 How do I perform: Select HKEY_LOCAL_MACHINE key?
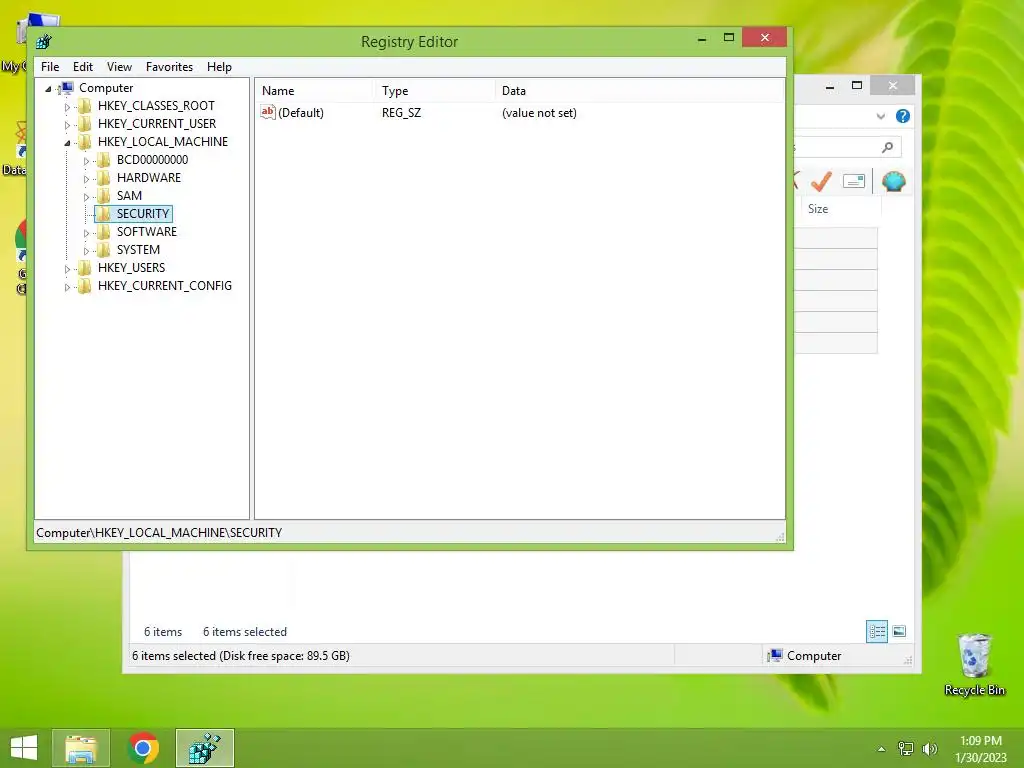pos(163,142)
